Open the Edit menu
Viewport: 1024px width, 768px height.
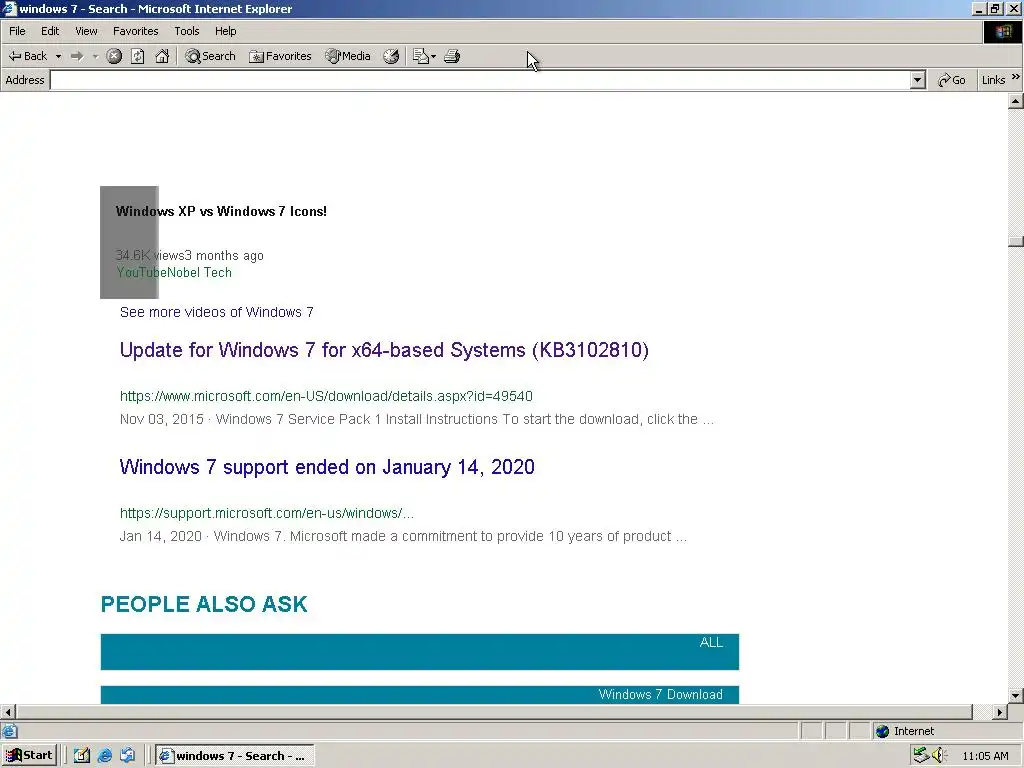pyautogui.click(x=50, y=31)
